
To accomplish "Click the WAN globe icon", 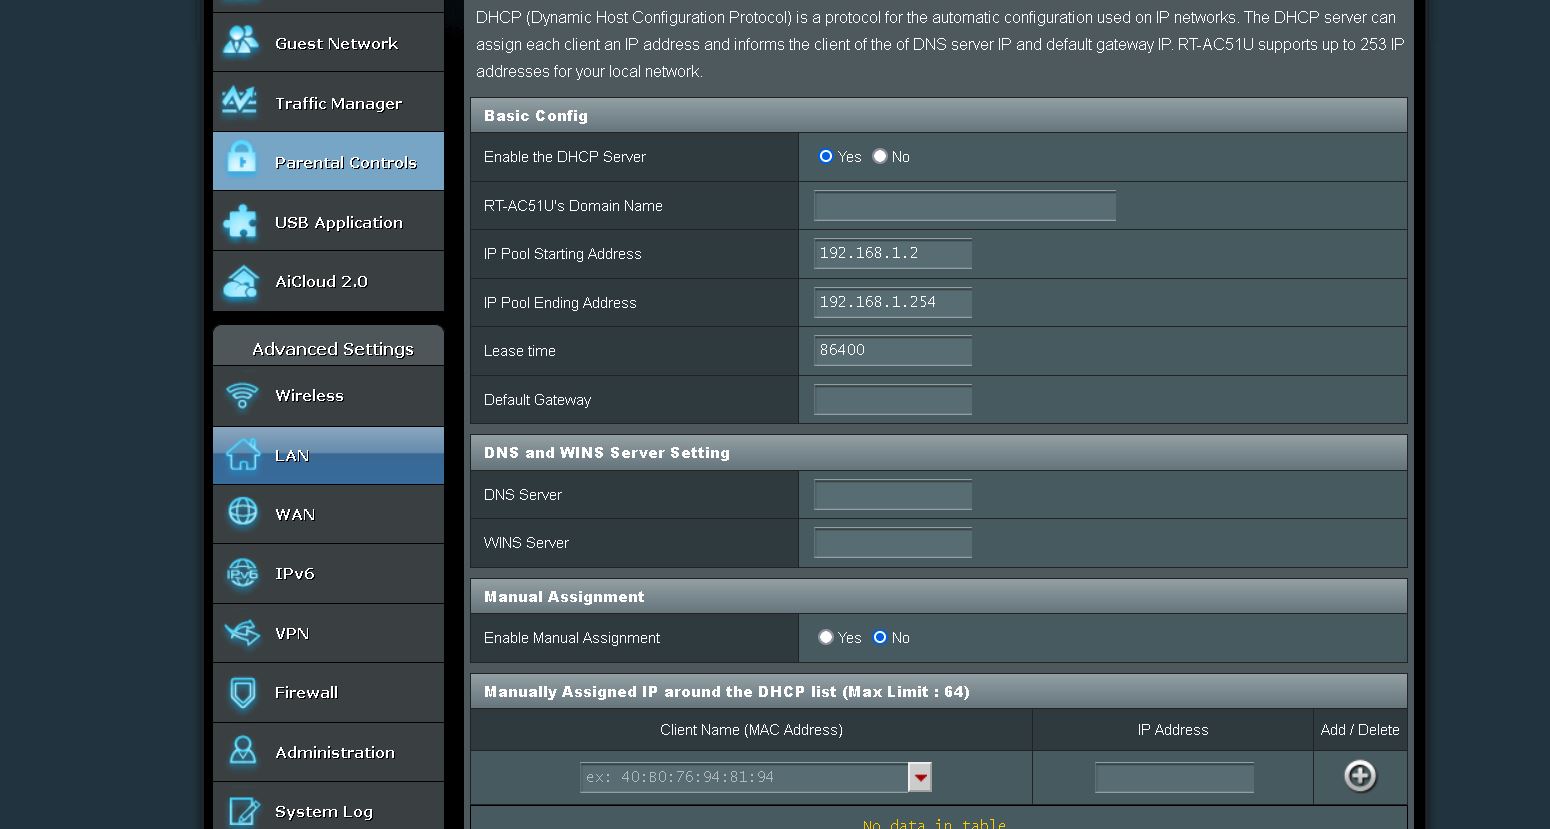I will (x=241, y=514).
